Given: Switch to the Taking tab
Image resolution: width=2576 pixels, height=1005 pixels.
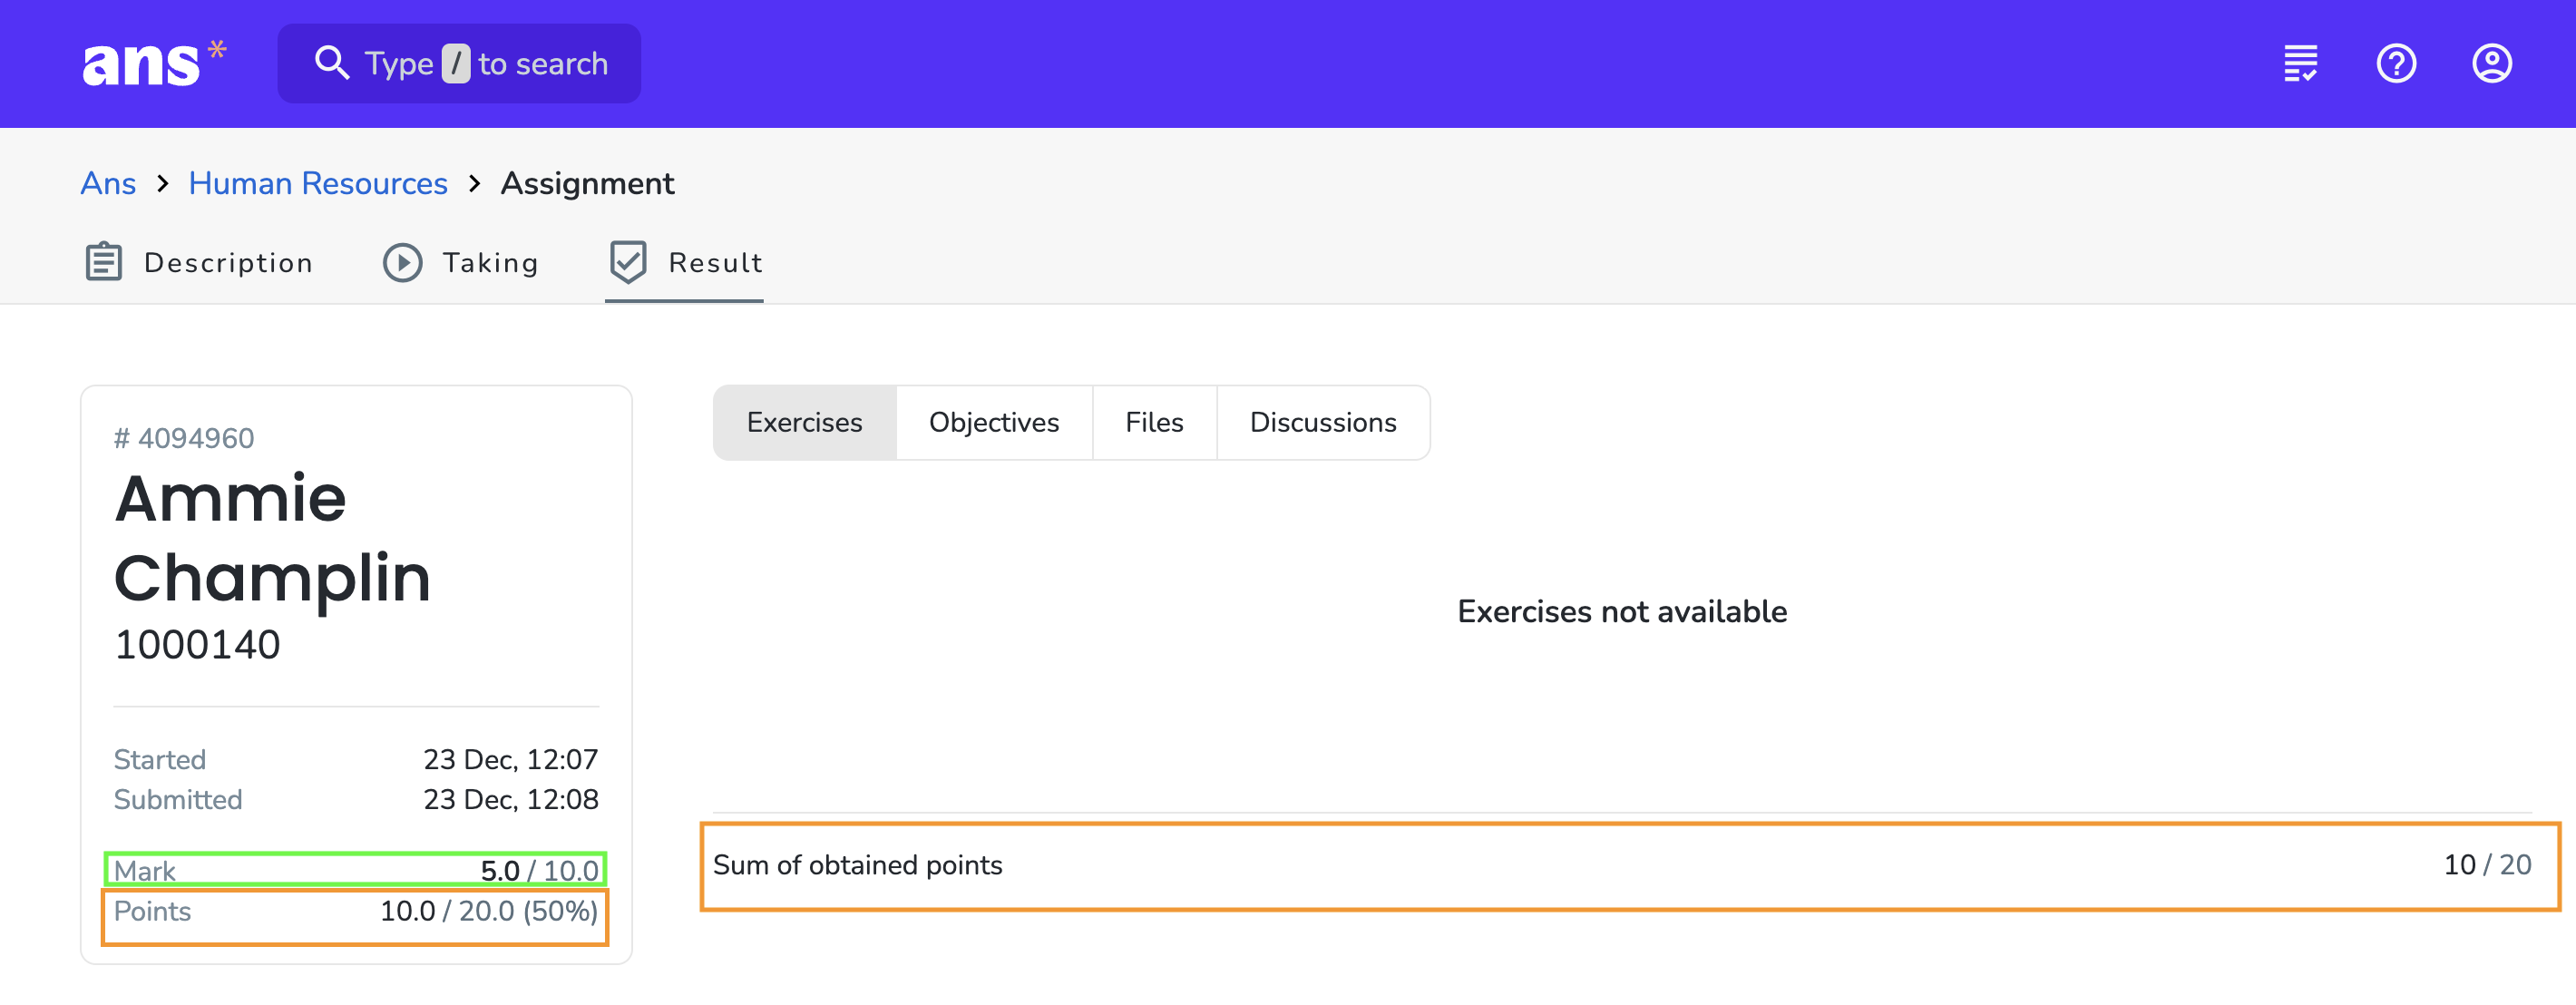Looking at the screenshot, I should click(460, 262).
